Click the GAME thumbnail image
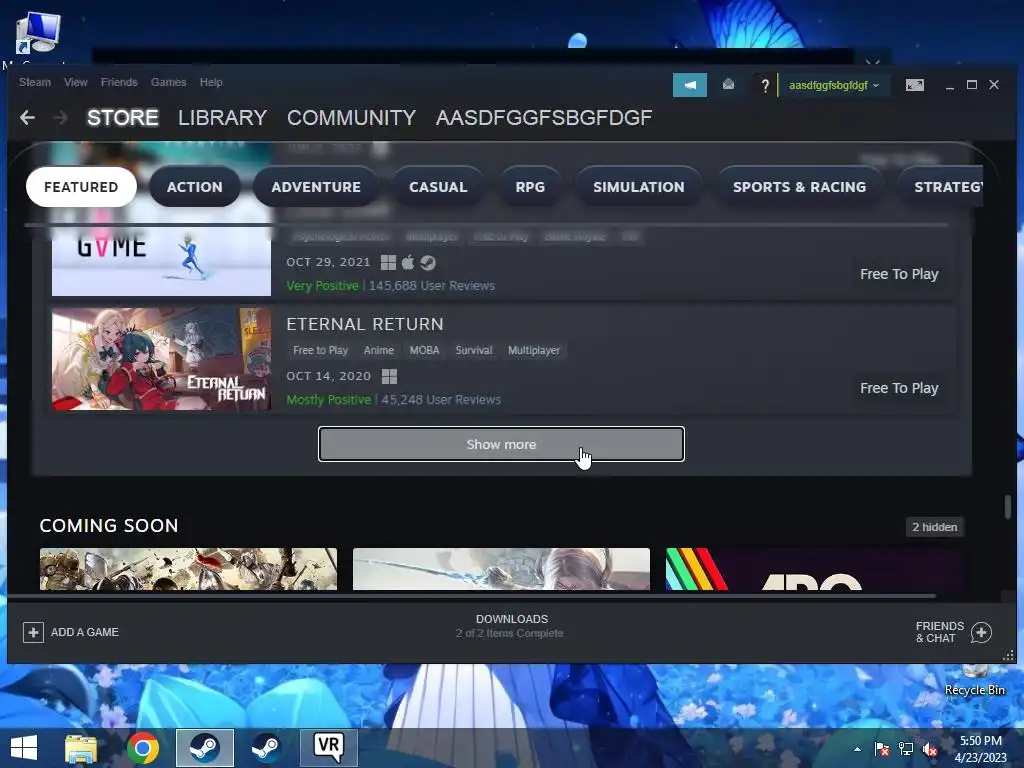The height and width of the screenshot is (768, 1024). pos(161,260)
